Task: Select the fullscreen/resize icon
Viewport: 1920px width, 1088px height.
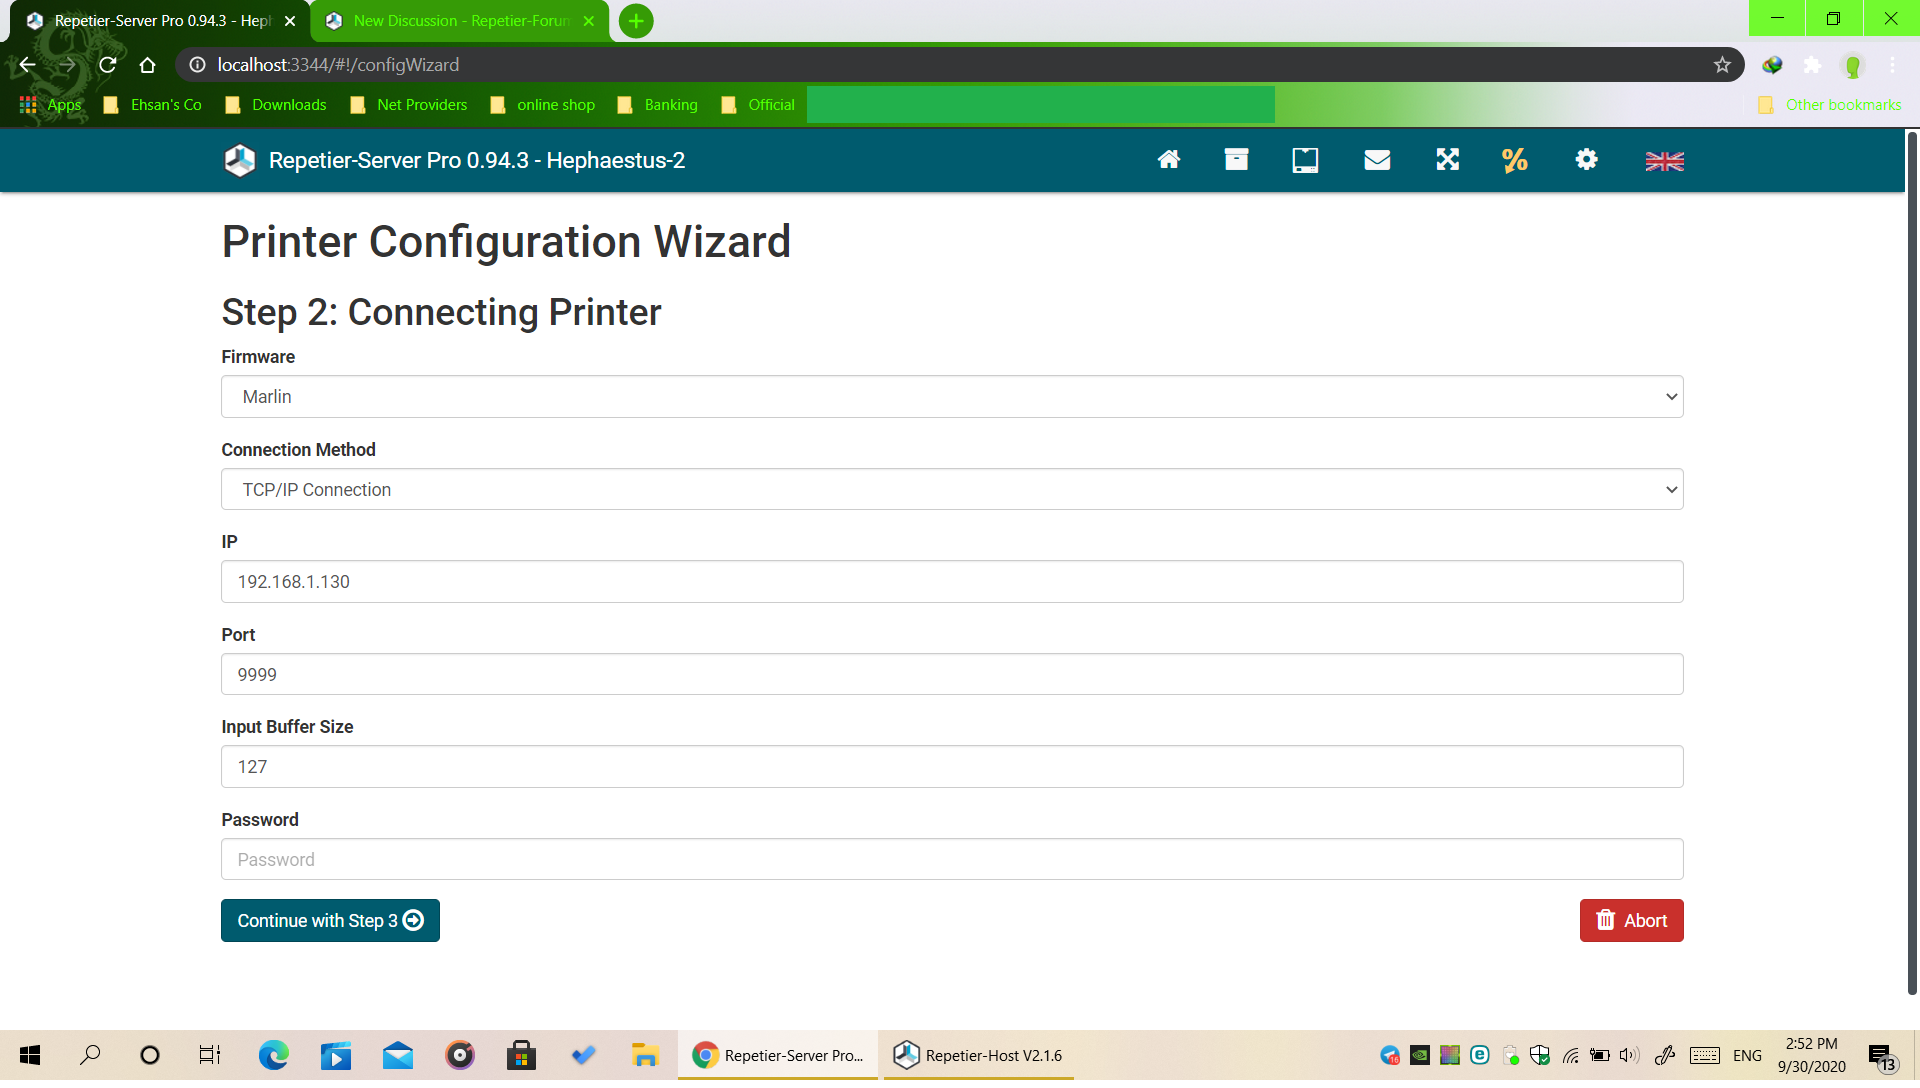Action: click(1448, 160)
